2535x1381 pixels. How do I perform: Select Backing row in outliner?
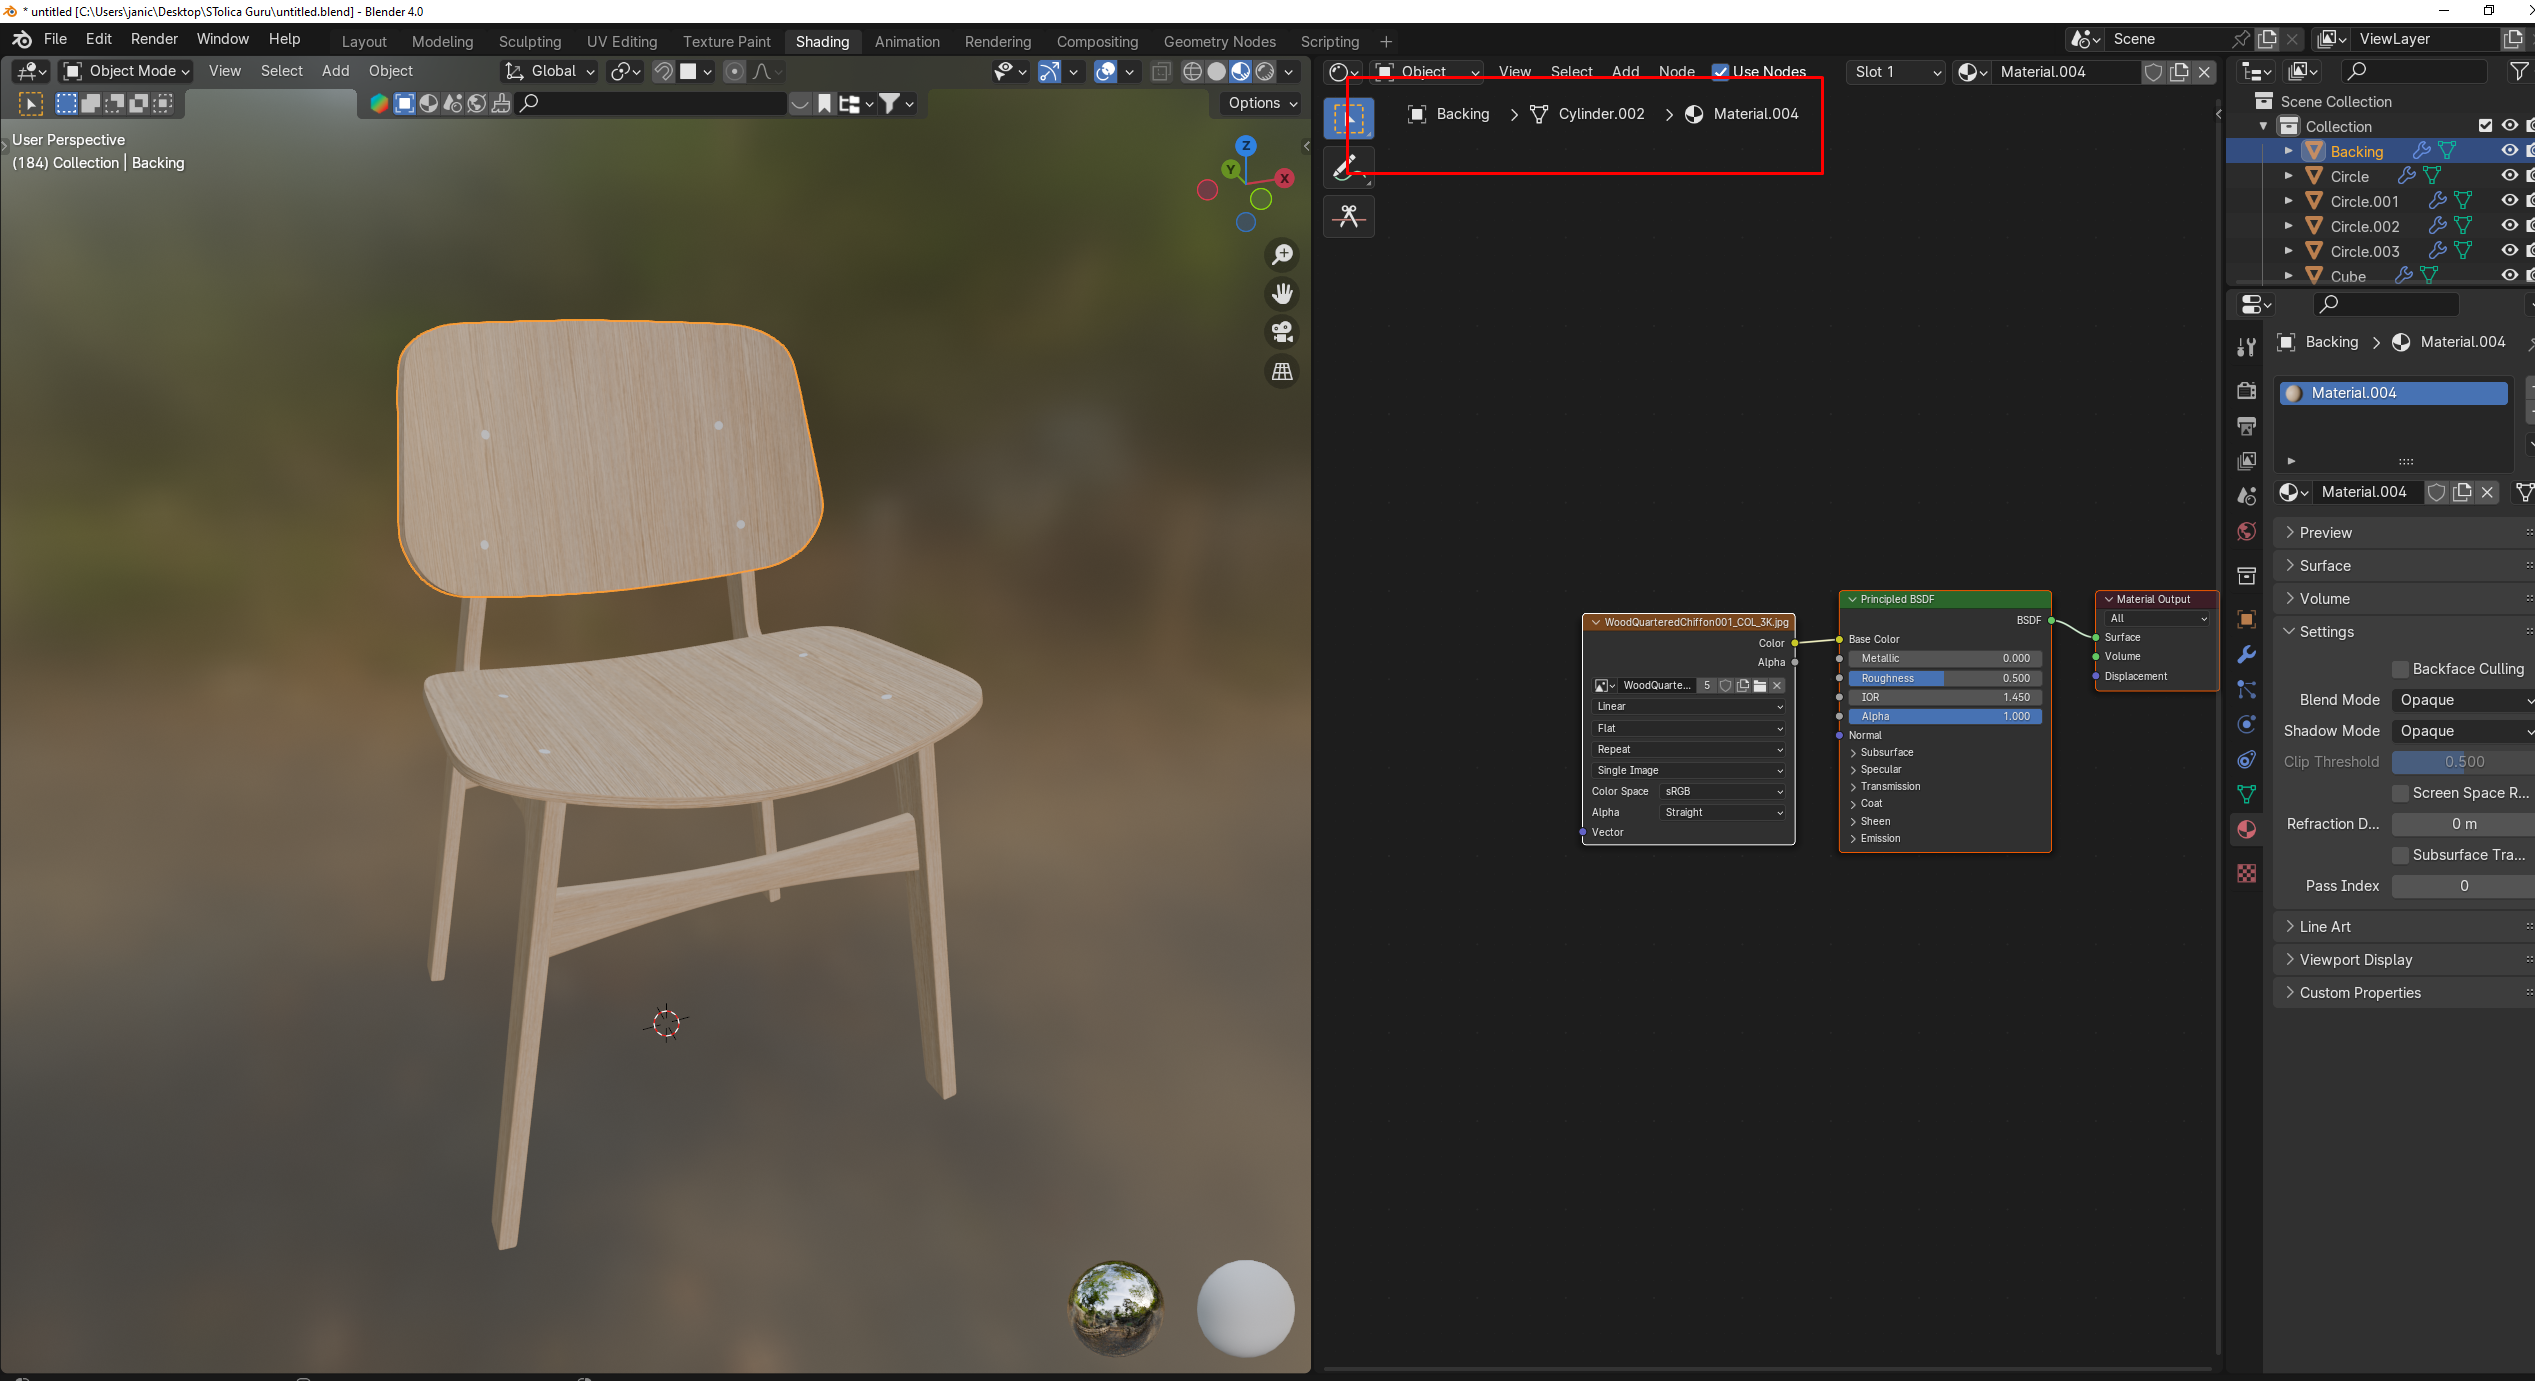[2380, 151]
